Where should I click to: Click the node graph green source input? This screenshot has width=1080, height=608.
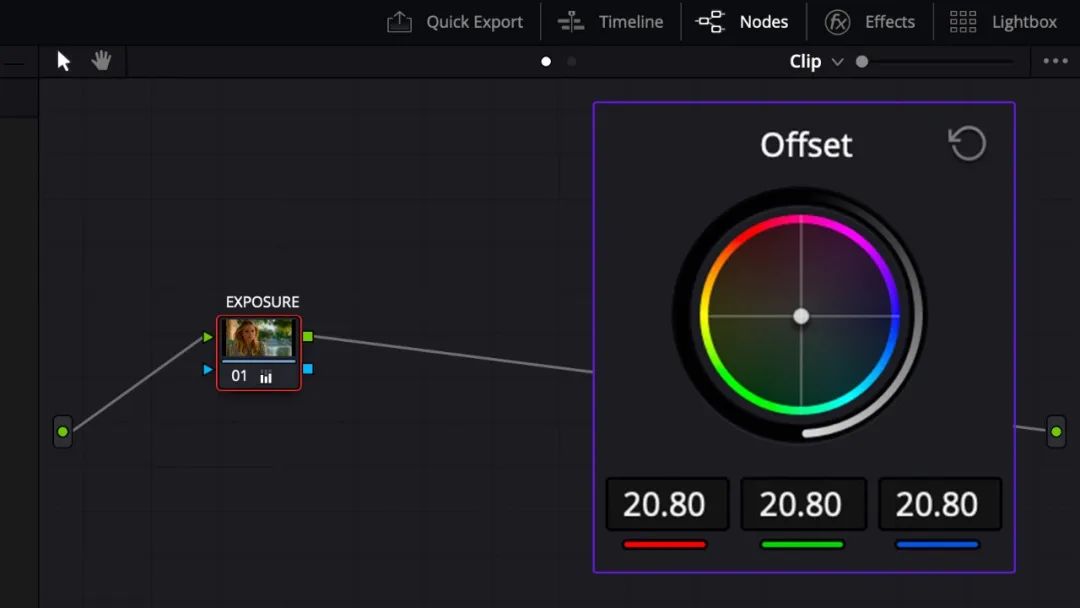63,432
